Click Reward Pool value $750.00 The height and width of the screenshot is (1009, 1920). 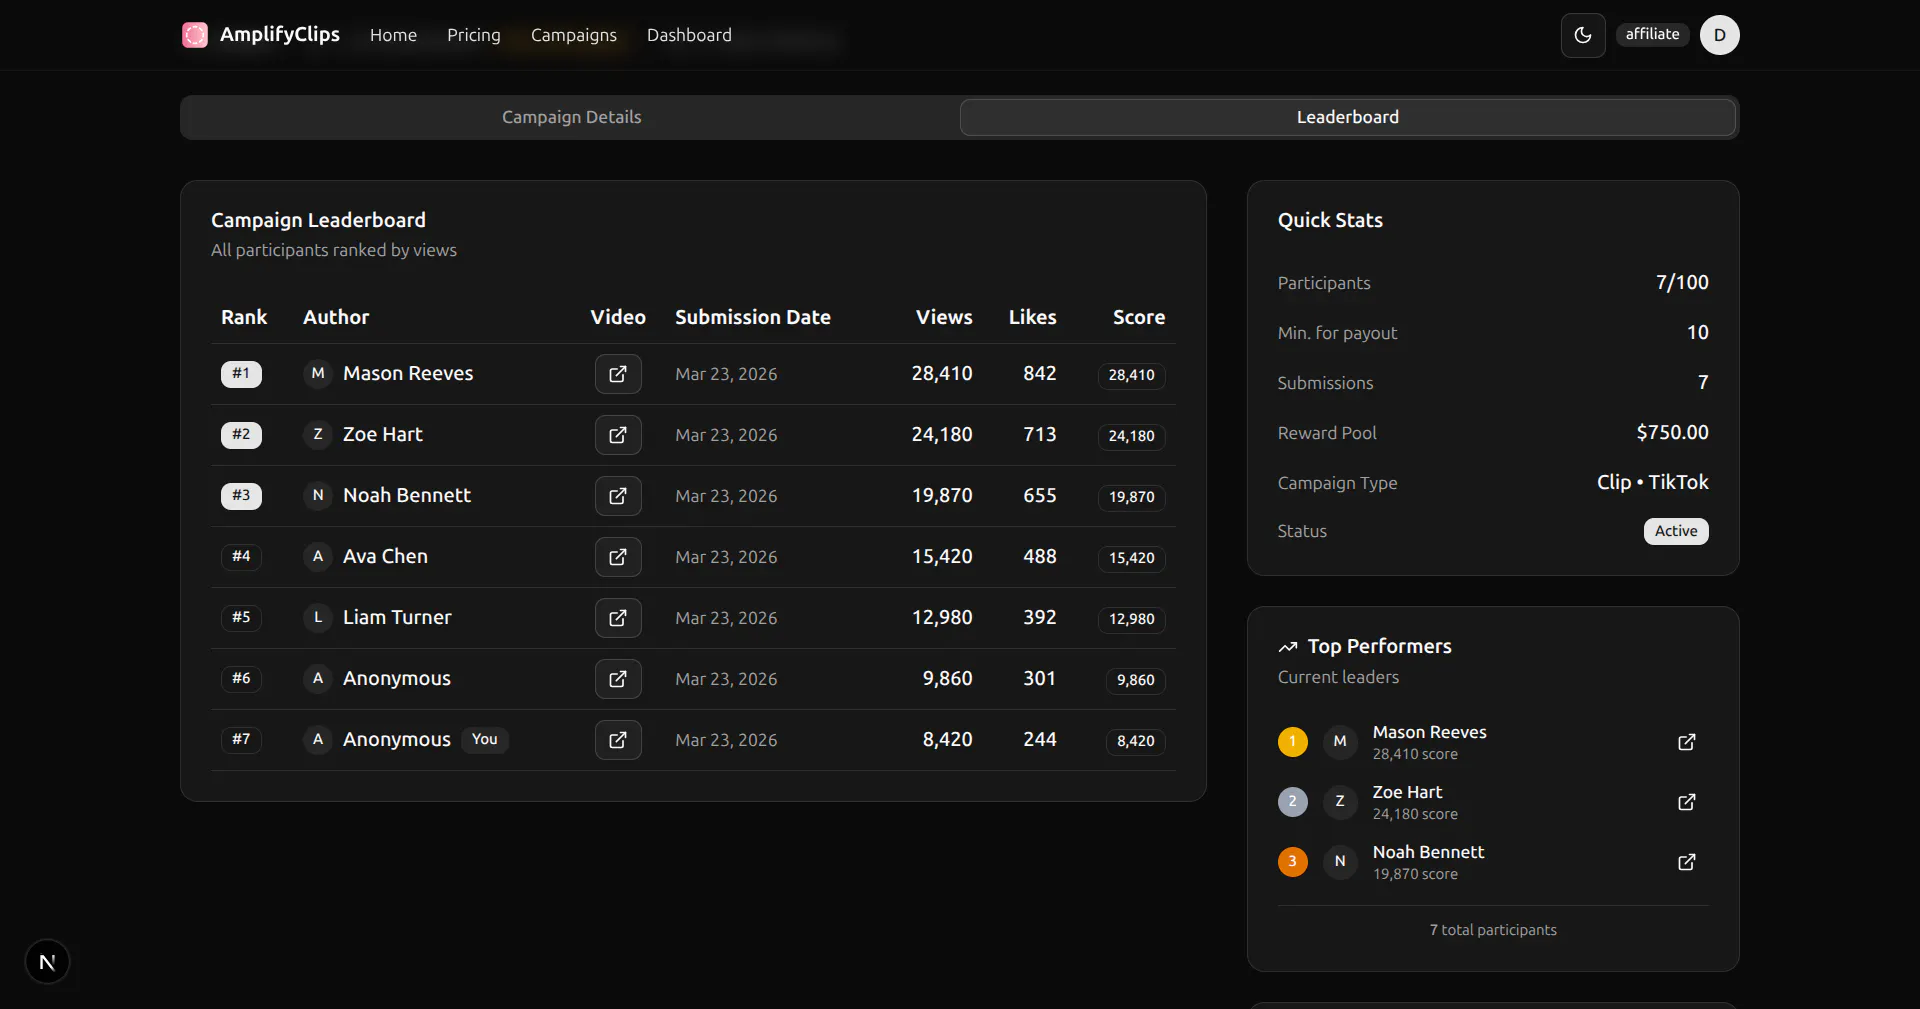[x=1672, y=433]
